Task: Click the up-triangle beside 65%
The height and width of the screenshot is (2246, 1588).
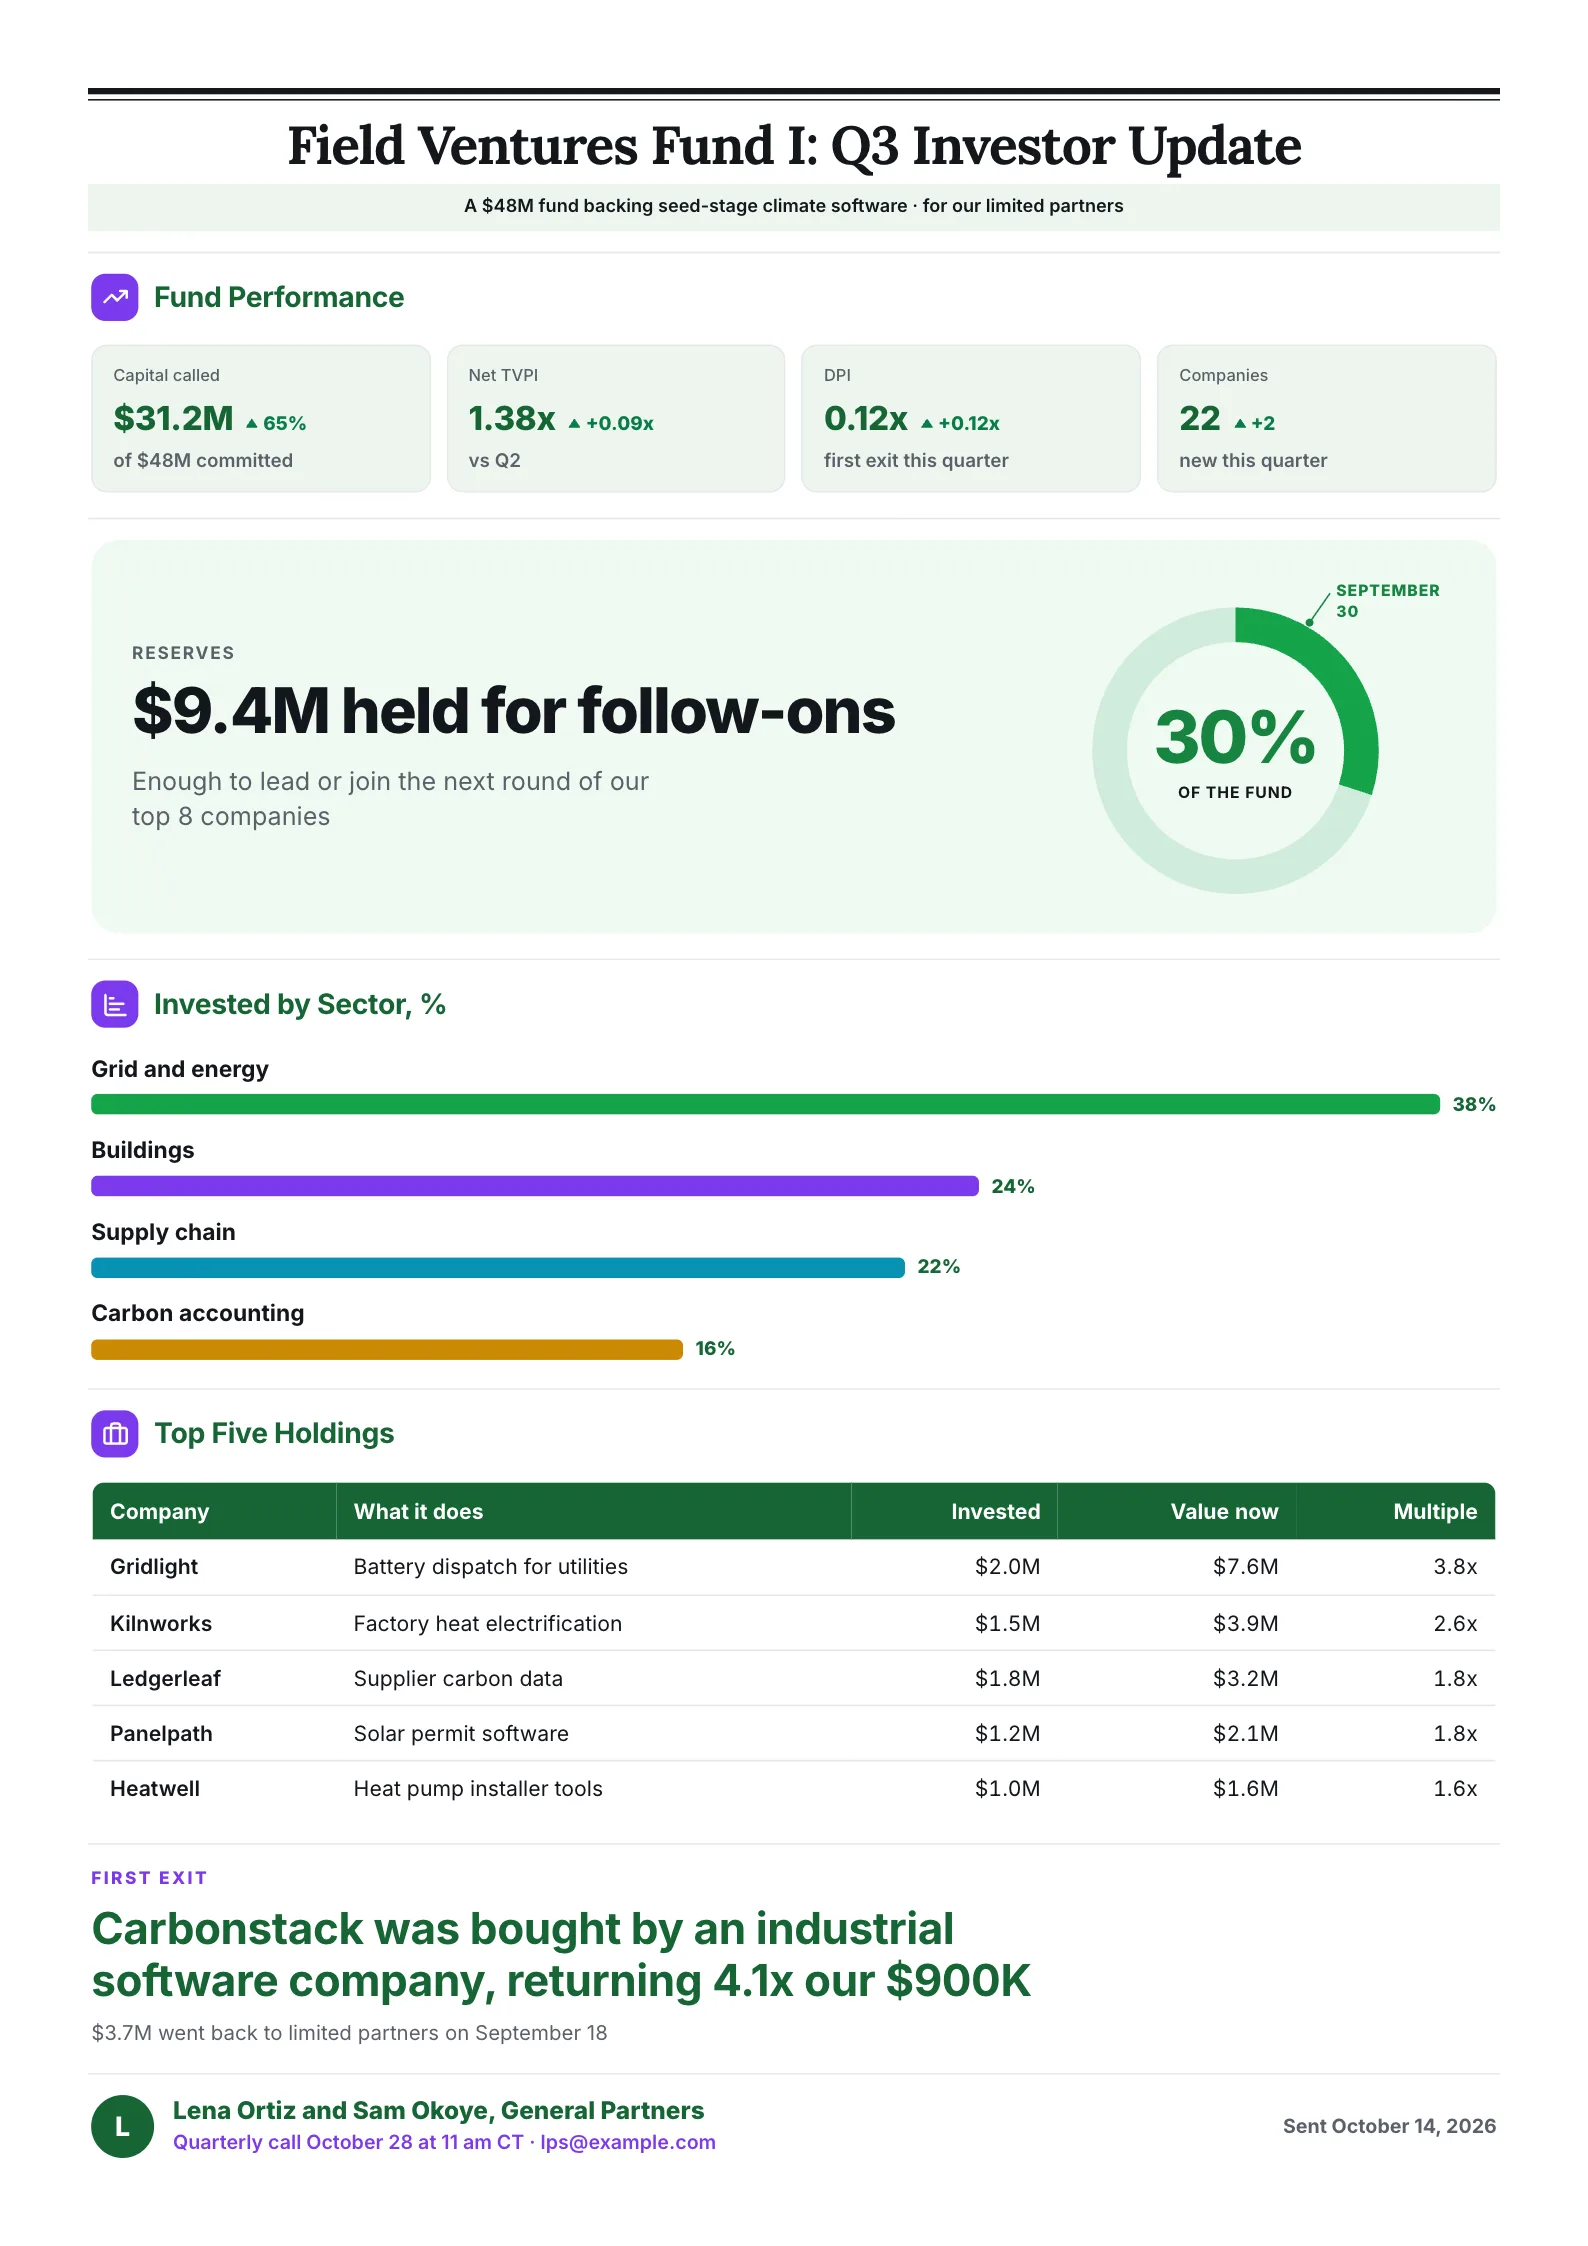Action: click(x=252, y=424)
